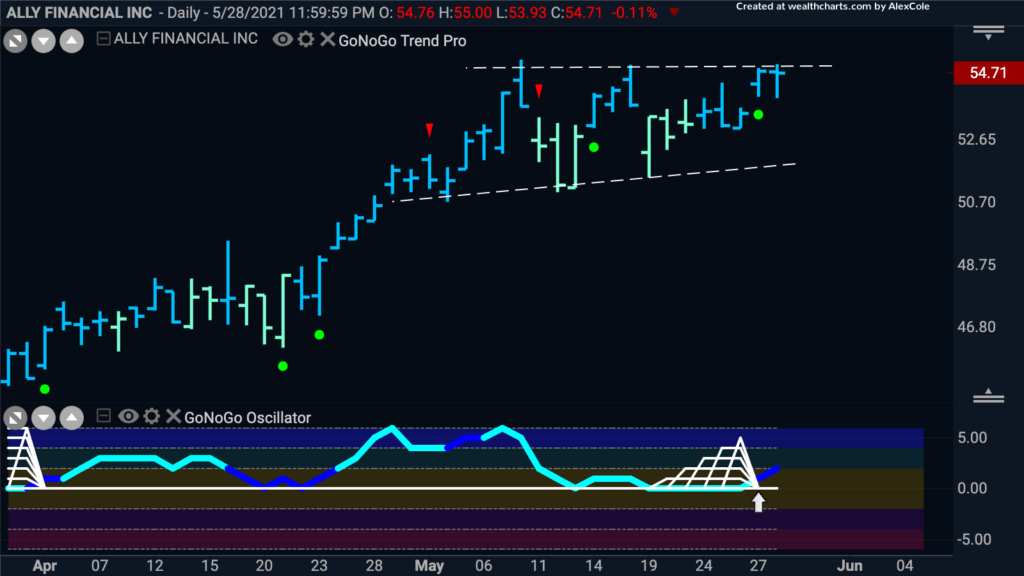Viewport: 1024px width, 576px height.
Task: Click the May label on the date axis
Action: click(429, 566)
